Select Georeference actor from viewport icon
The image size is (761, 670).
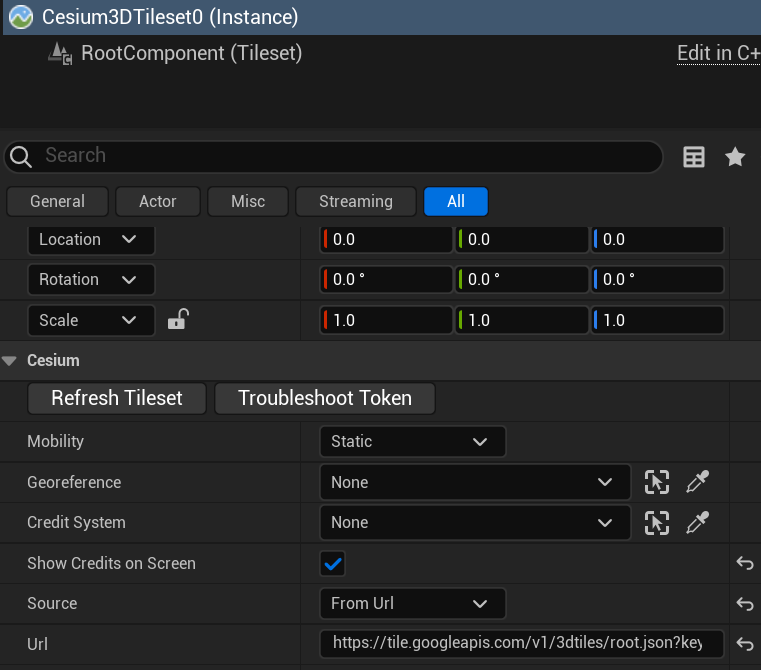[657, 482]
